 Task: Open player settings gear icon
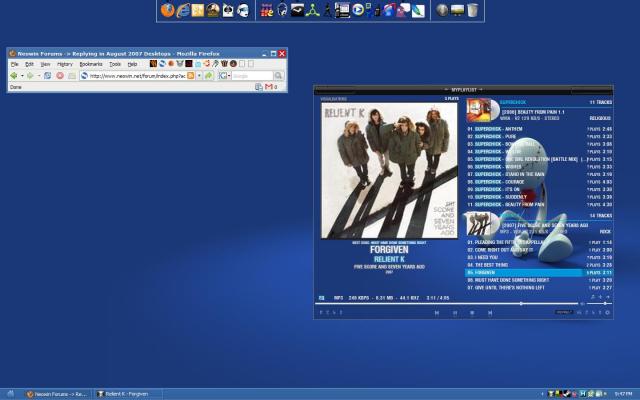coord(607,313)
